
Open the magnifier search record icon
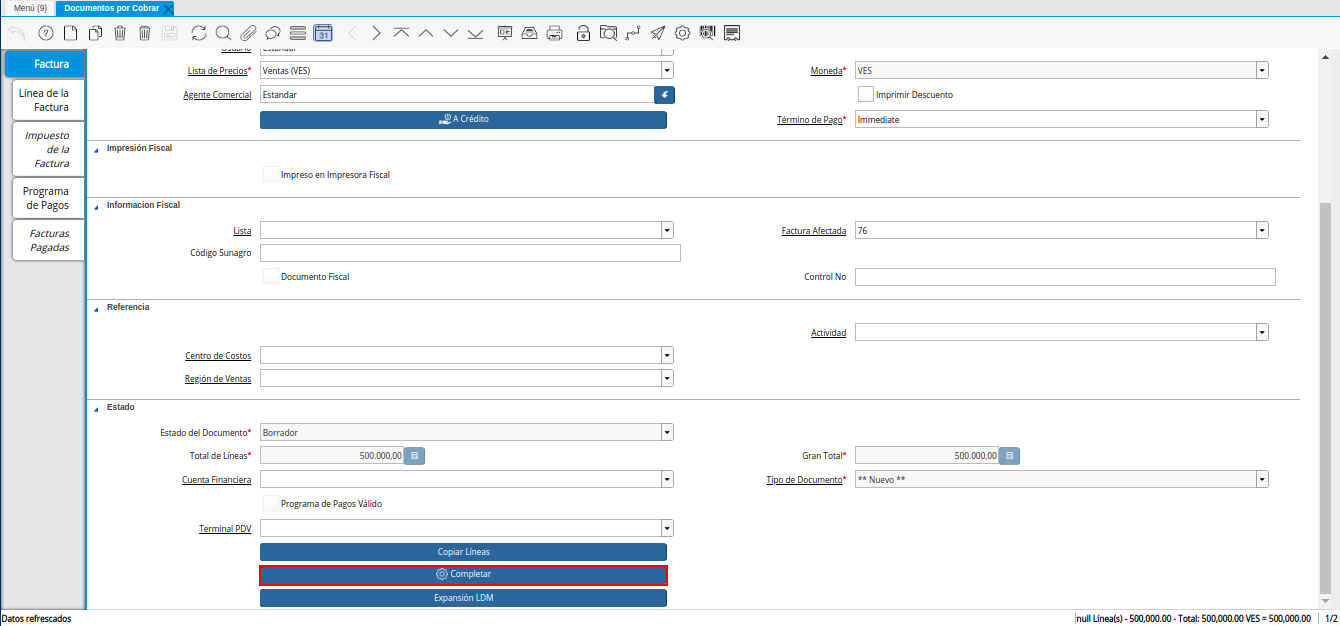tap(223, 33)
